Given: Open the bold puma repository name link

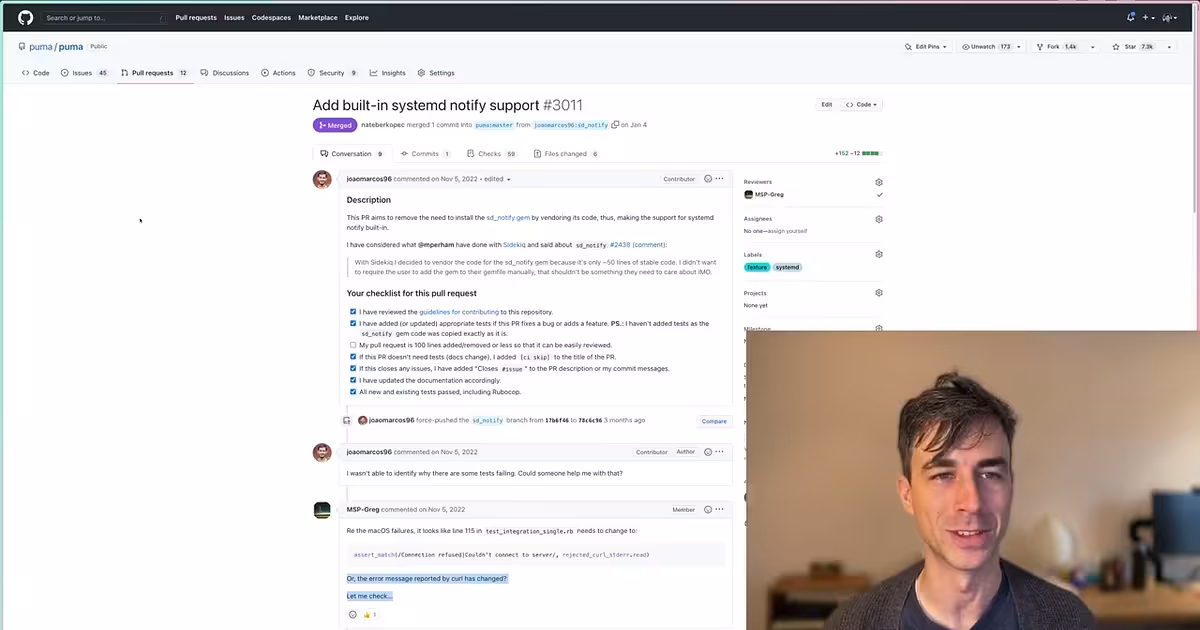Looking at the screenshot, I should 71,46.
